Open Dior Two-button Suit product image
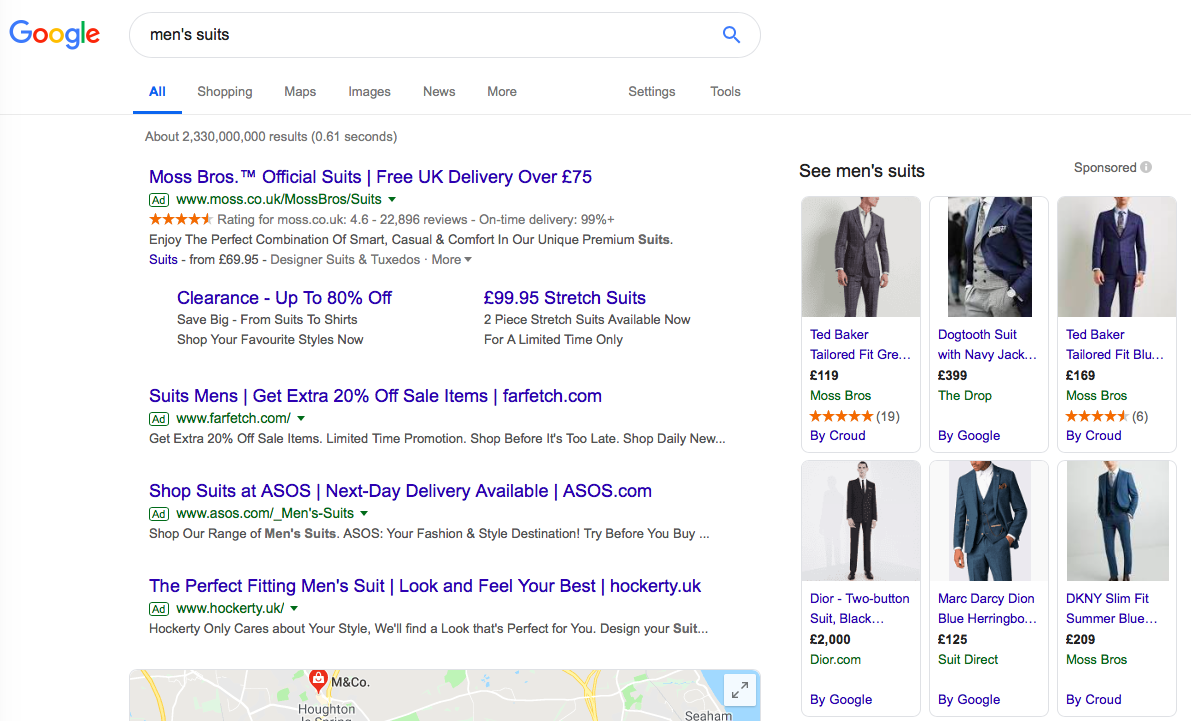Image resolution: width=1191 pixels, height=721 pixels. click(861, 521)
